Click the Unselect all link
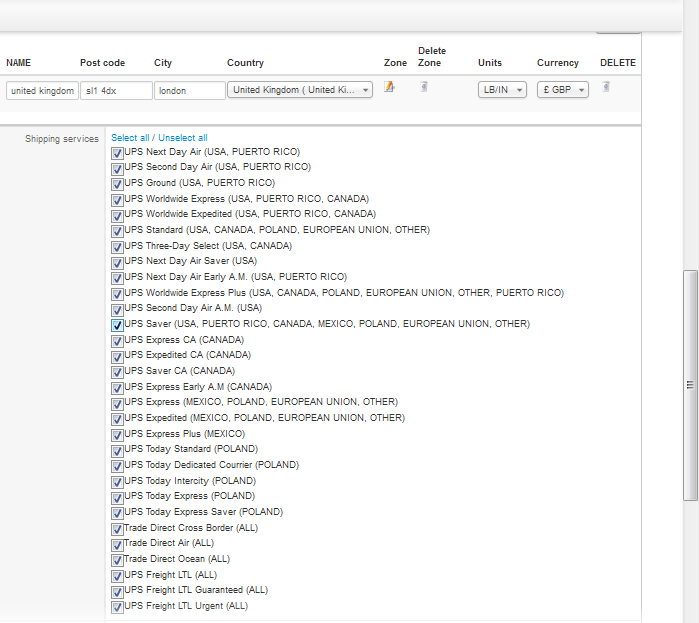The width and height of the screenshot is (699, 623). point(183,138)
